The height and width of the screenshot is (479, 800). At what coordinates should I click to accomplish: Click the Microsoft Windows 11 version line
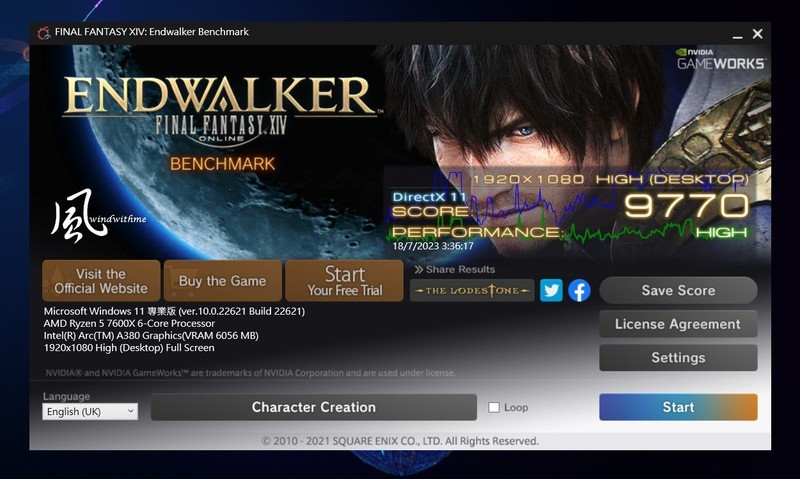(174, 311)
